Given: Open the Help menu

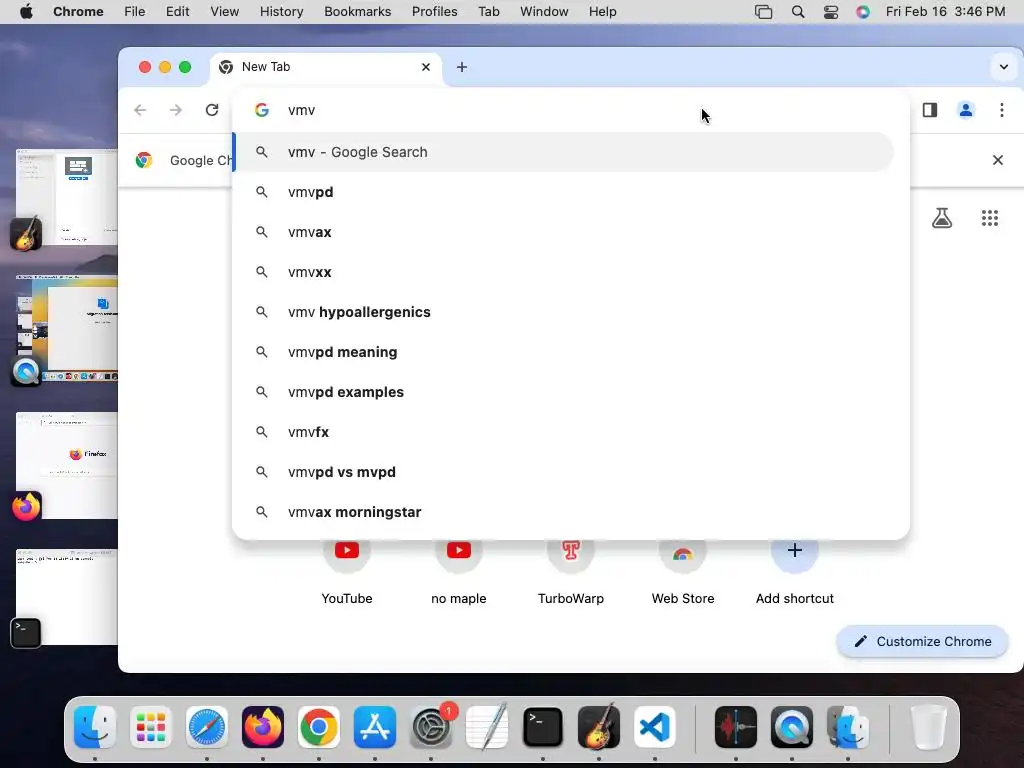Looking at the screenshot, I should pos(602,12).
